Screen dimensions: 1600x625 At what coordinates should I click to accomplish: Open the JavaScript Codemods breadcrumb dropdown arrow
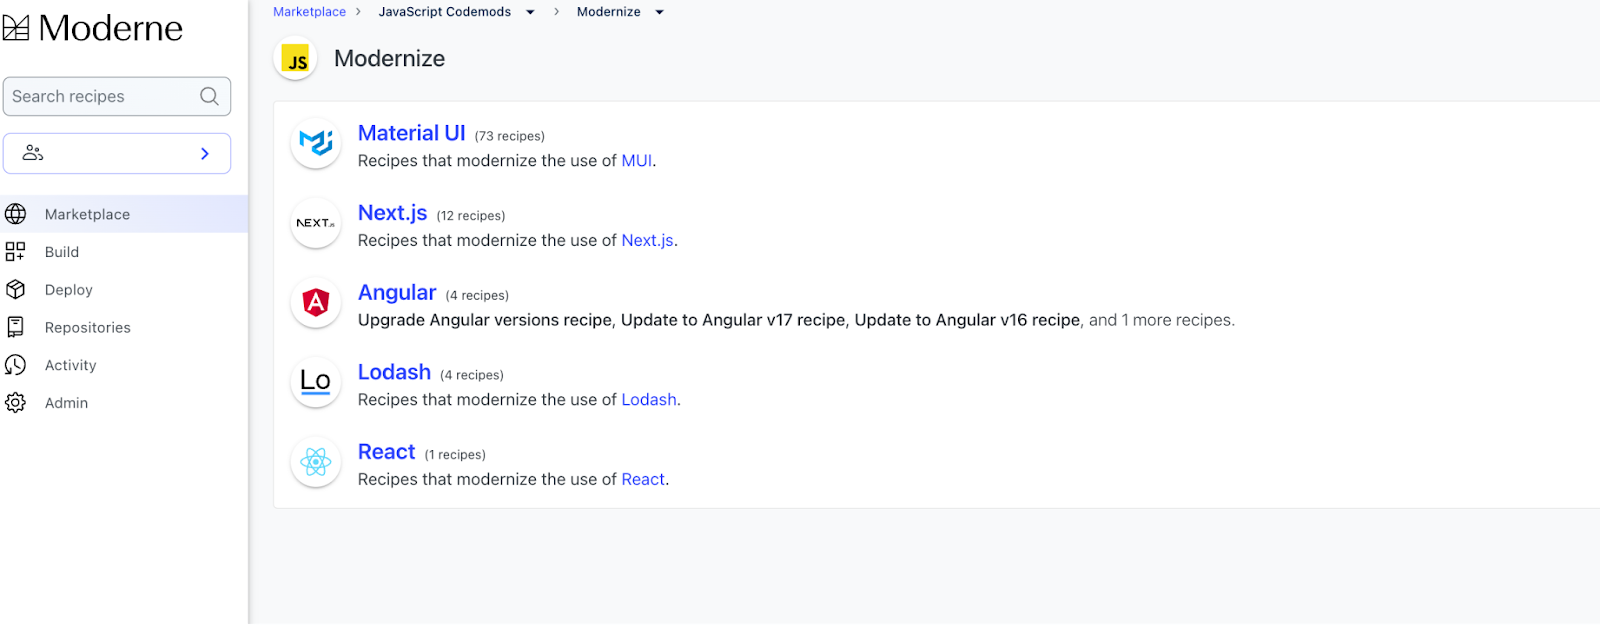[x=530, y=12]
